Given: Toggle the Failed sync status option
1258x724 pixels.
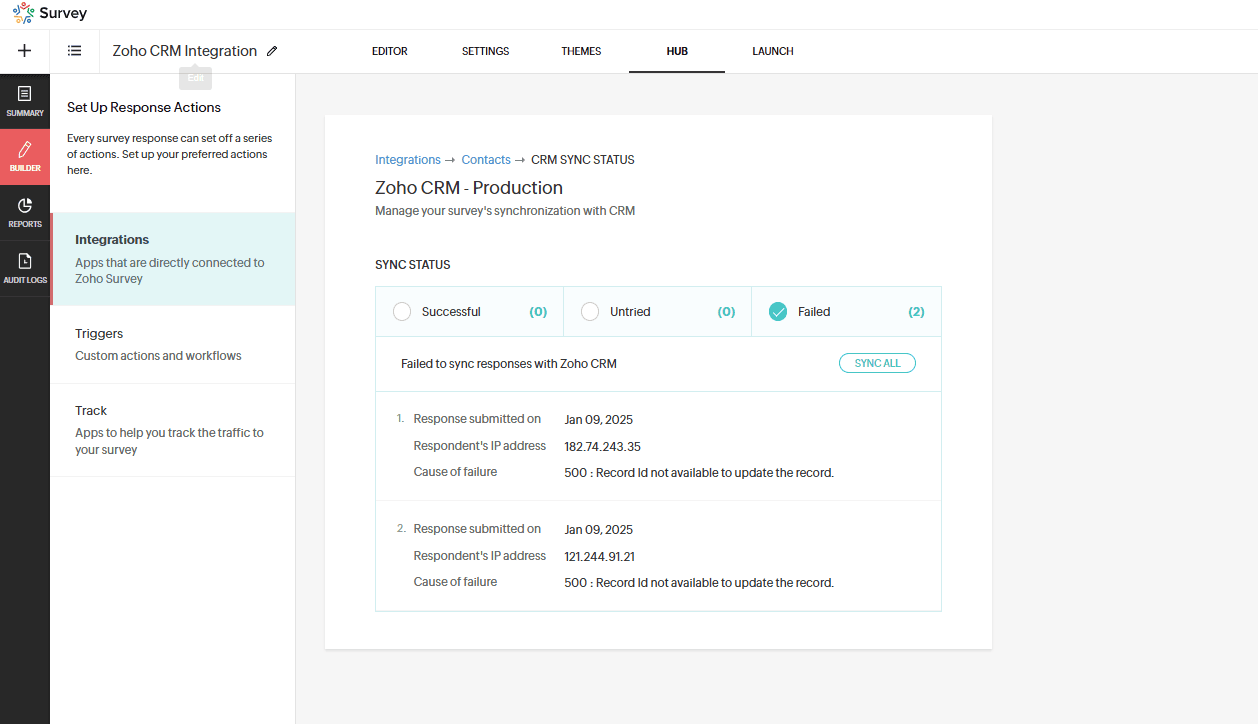Looking at the screenshot, I should pos(778,312).
